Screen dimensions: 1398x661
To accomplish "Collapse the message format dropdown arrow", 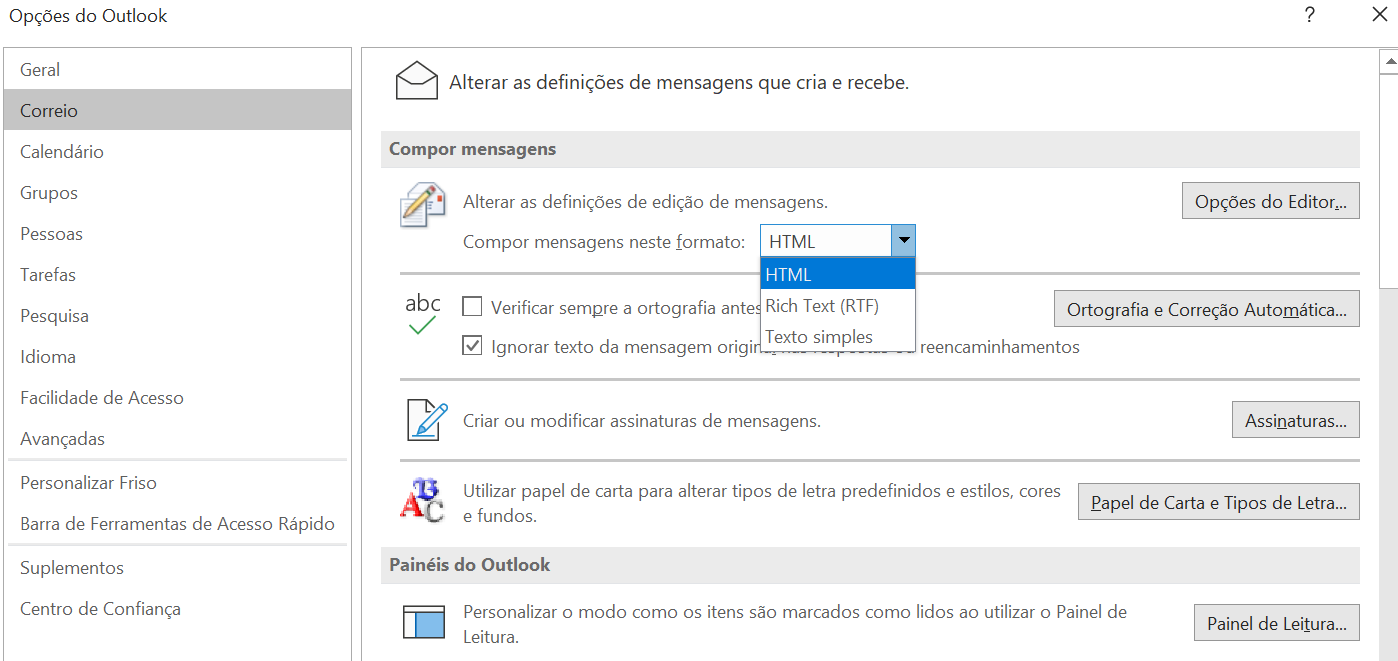I will [903, 241].
